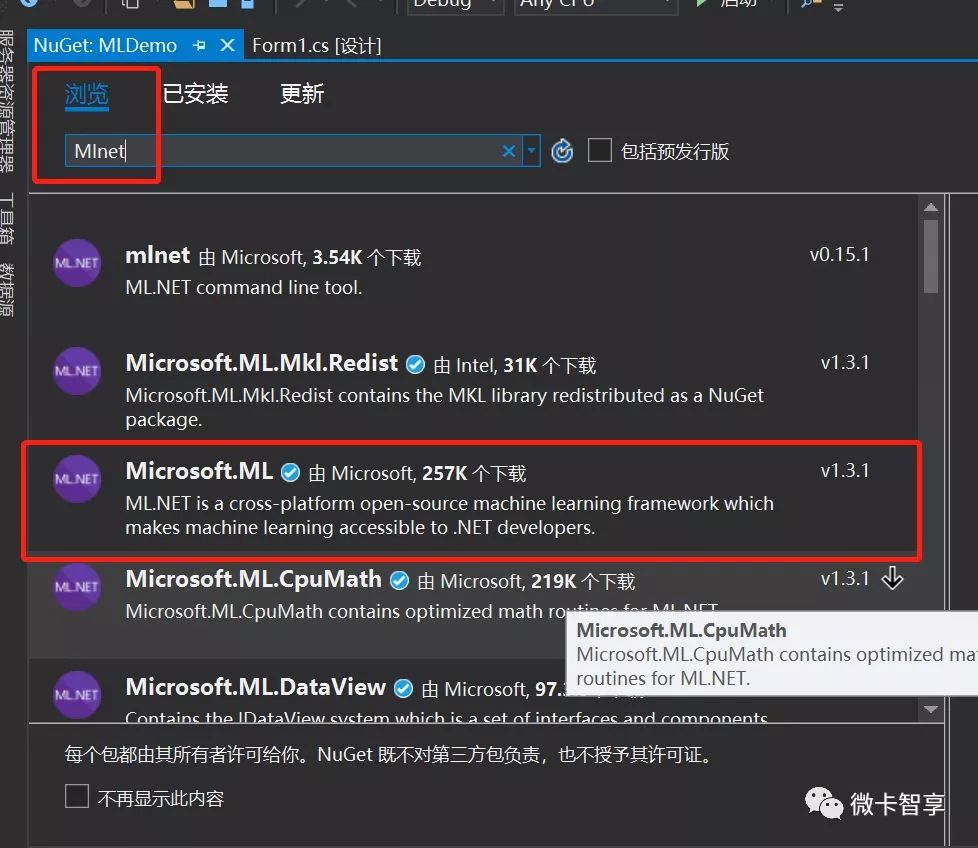The width and height of the screenshot is (978, 848).
Task: Open the Any CPU platform dropdown
Action: click(595, 4)
